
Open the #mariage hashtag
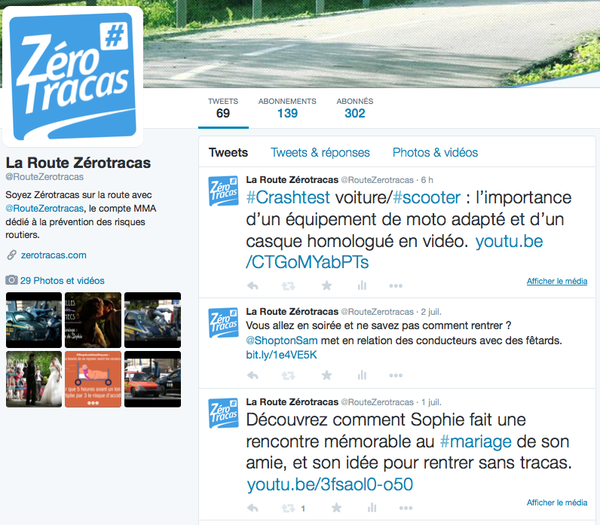(476, 441)
